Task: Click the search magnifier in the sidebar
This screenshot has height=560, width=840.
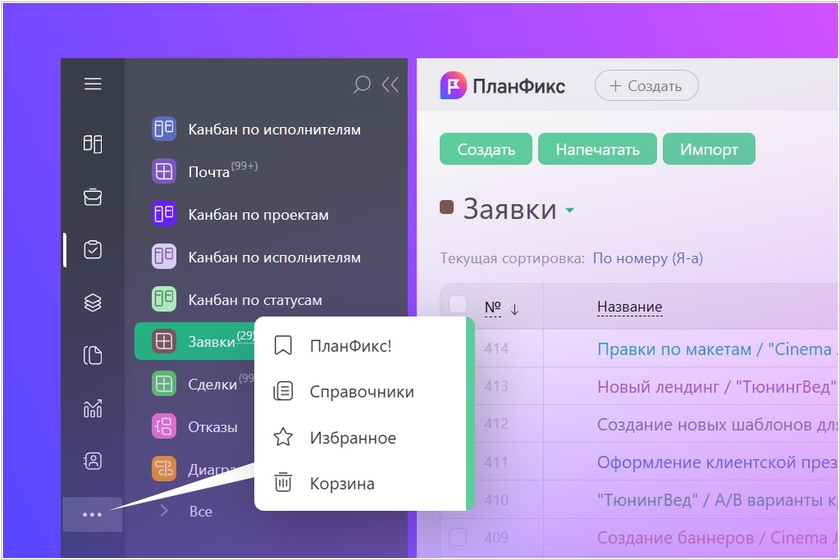Action: (x=362, y=84)
